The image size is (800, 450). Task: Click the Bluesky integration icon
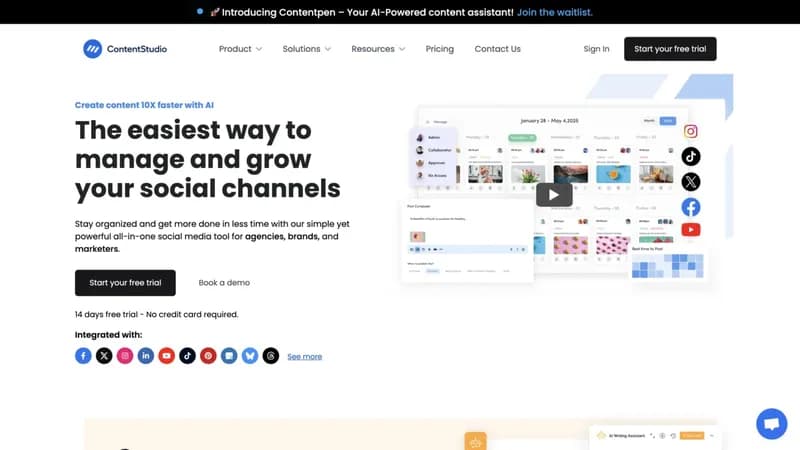(x=250, y=356)
